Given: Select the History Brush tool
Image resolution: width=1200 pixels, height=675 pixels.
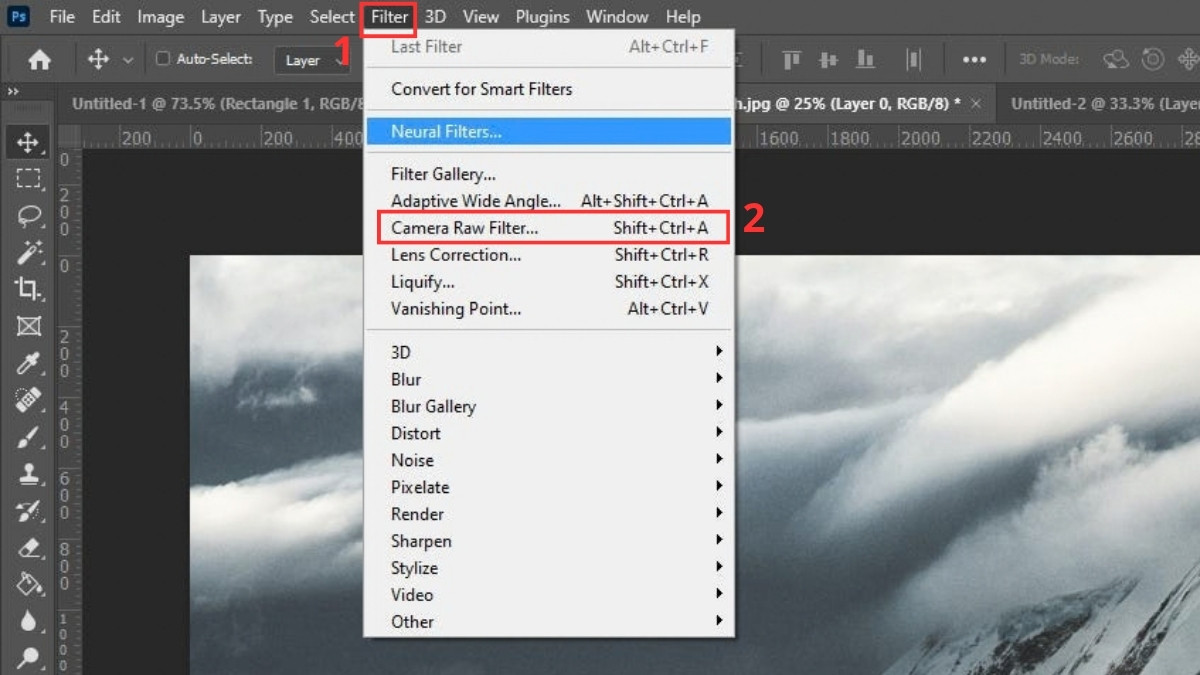Looking at the screenshot, I should point(28,511).
